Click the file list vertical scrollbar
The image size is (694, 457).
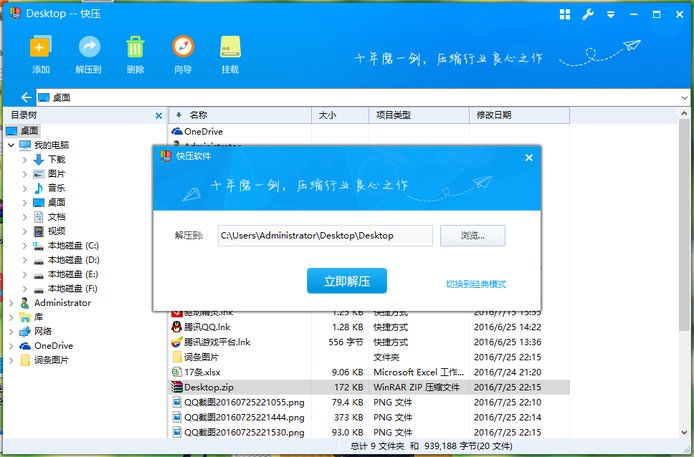(684, 223)
